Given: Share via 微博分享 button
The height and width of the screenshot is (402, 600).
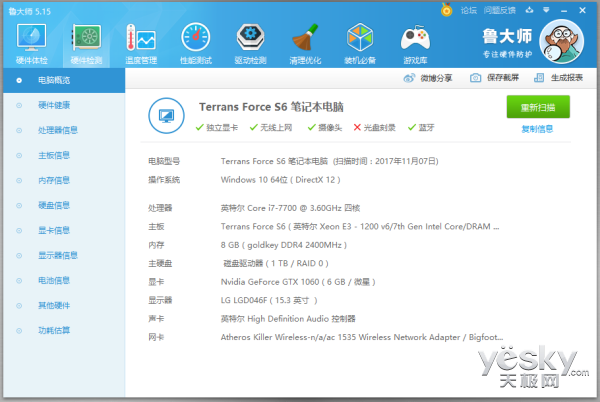Looking at the screenshot, I should 428,77.
